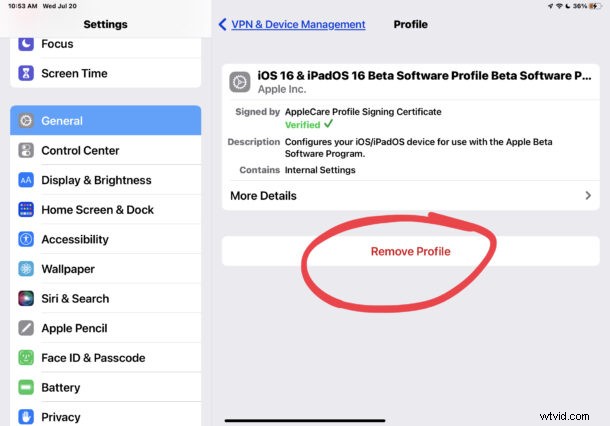
Task: Tap the Wallpaper flower icon
Action: [26, 268]
